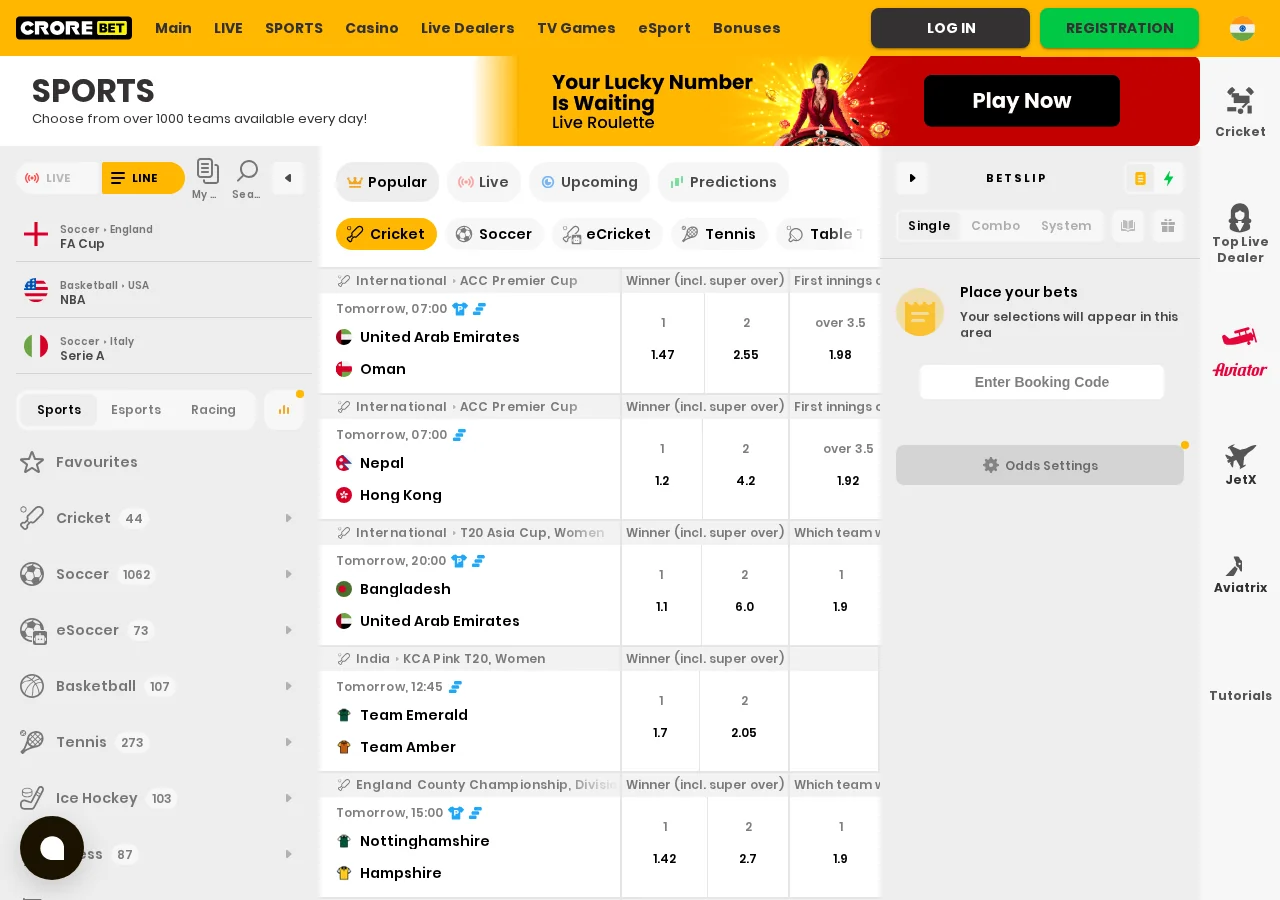Expand the eSoccer 73 category
1280x900 pixels.
(160, 630)
